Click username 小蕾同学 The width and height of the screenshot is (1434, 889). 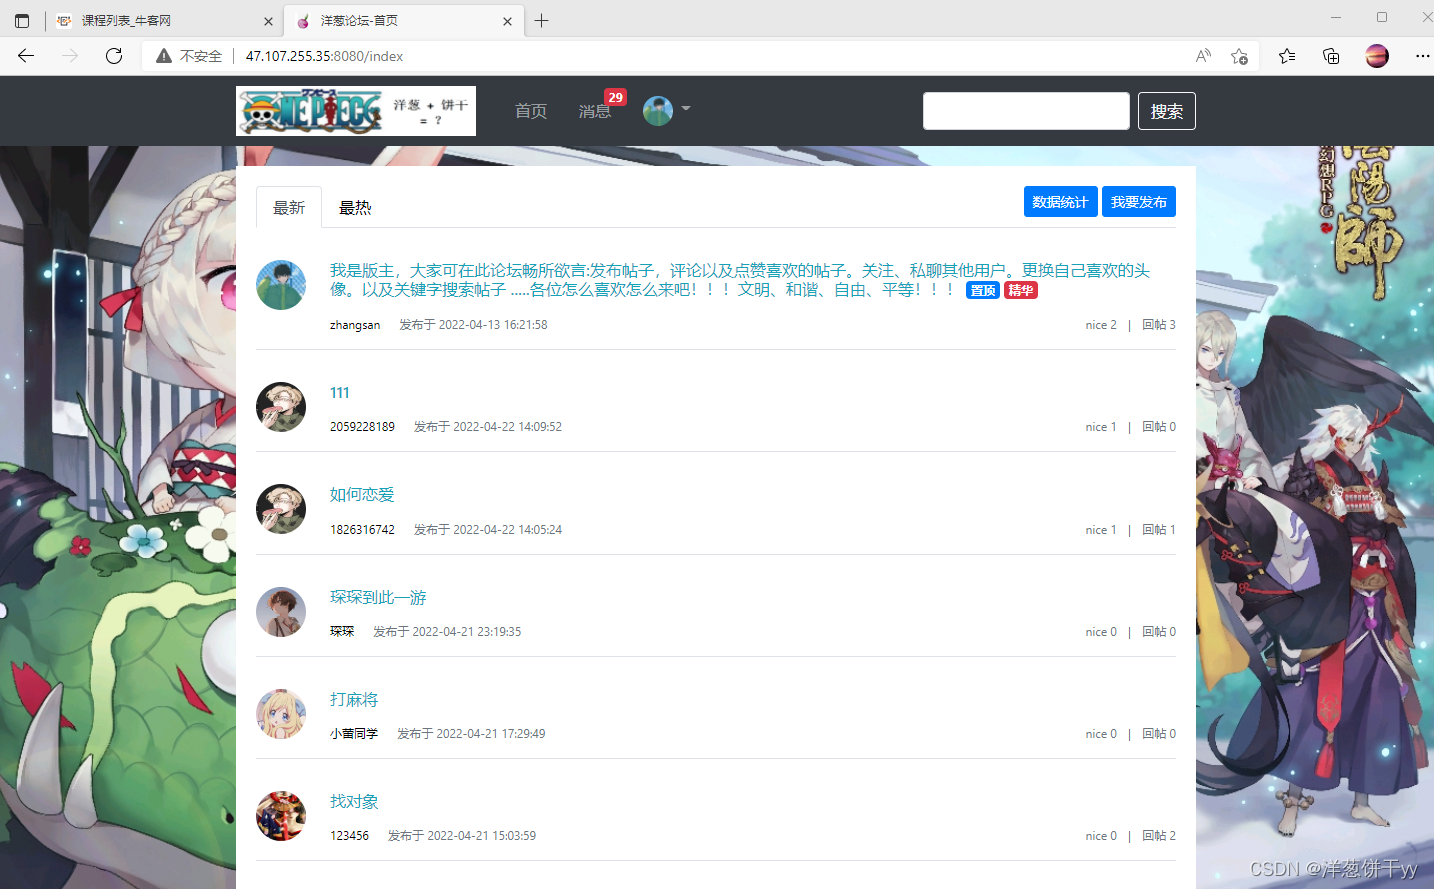point(354,734)
